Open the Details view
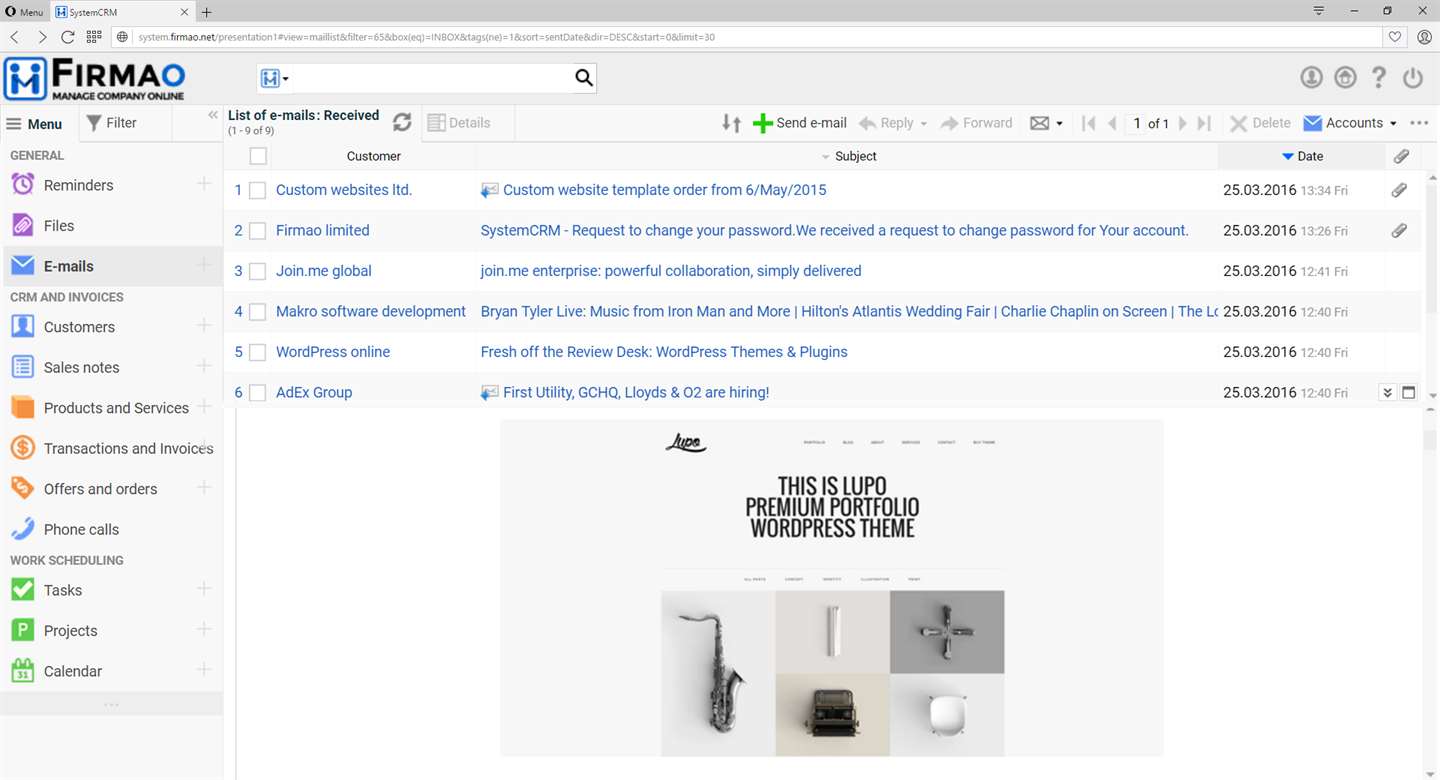1440x780 pixels. pyautogui.click(x=459, y=123)
